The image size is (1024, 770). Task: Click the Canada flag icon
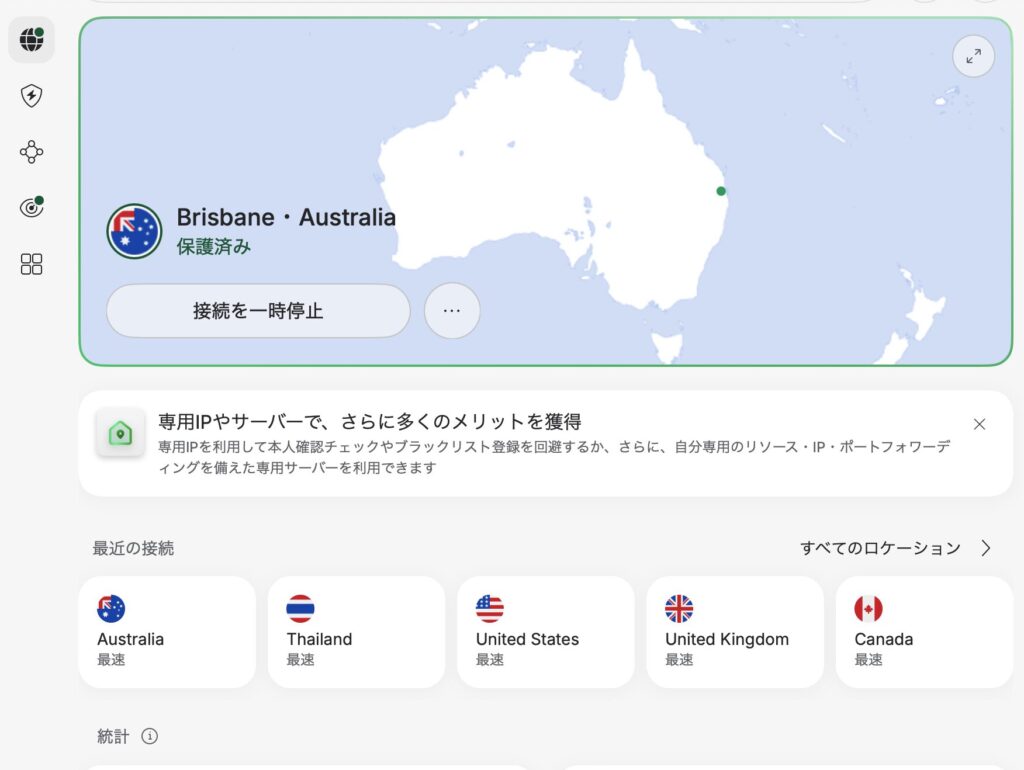pyautogui.click(x=869, y=609)
